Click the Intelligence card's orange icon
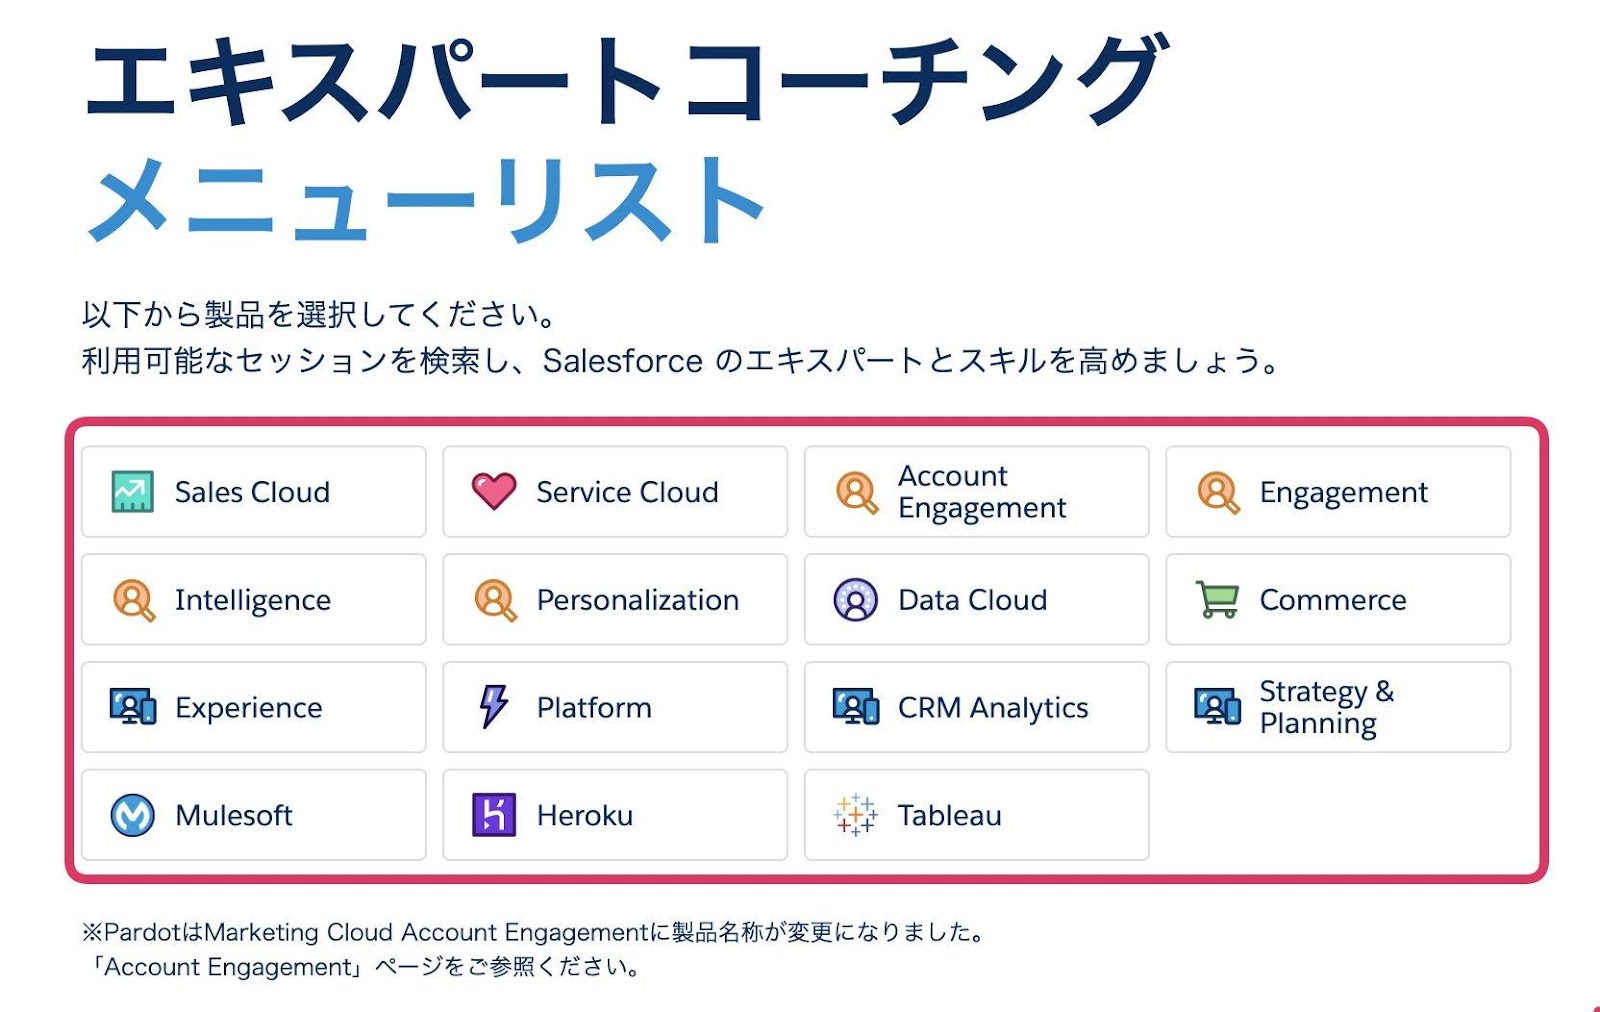 (133, 600)
